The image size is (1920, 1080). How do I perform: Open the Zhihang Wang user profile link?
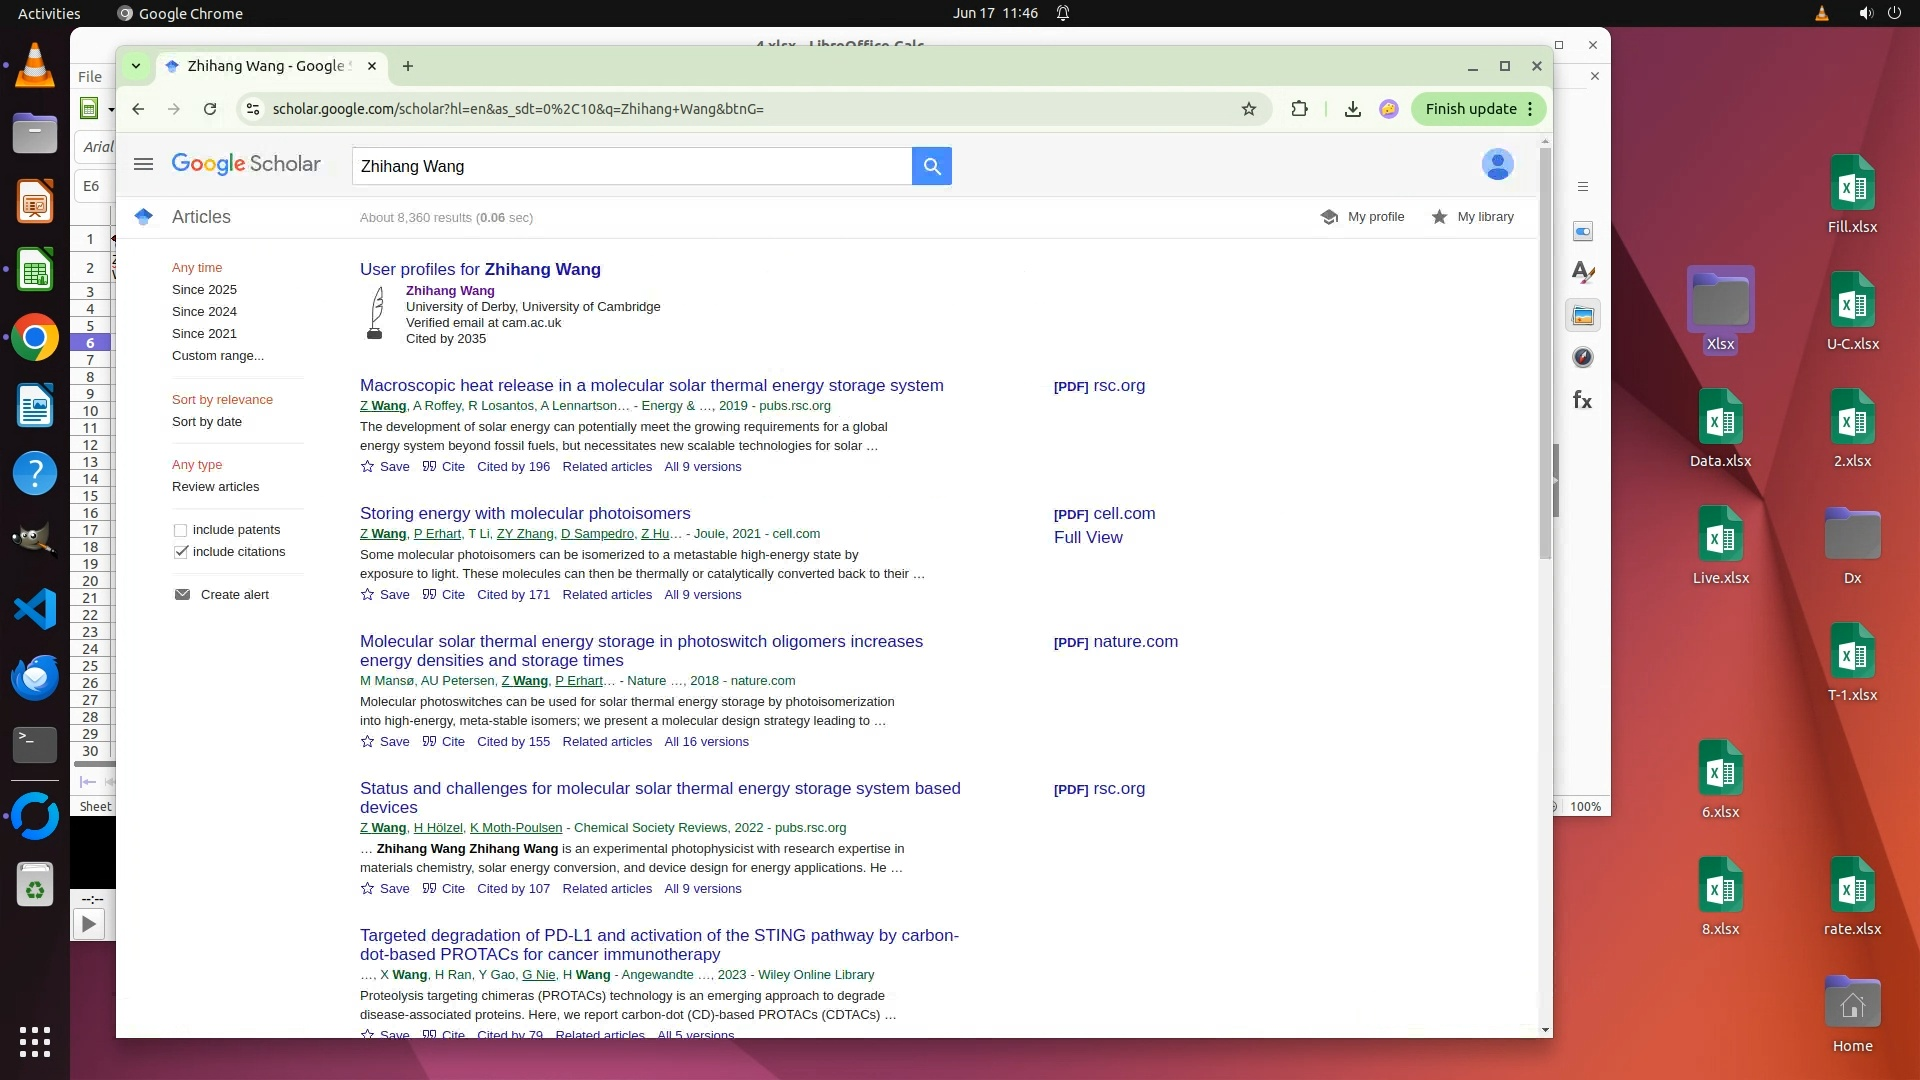click(x=450, y=291)
